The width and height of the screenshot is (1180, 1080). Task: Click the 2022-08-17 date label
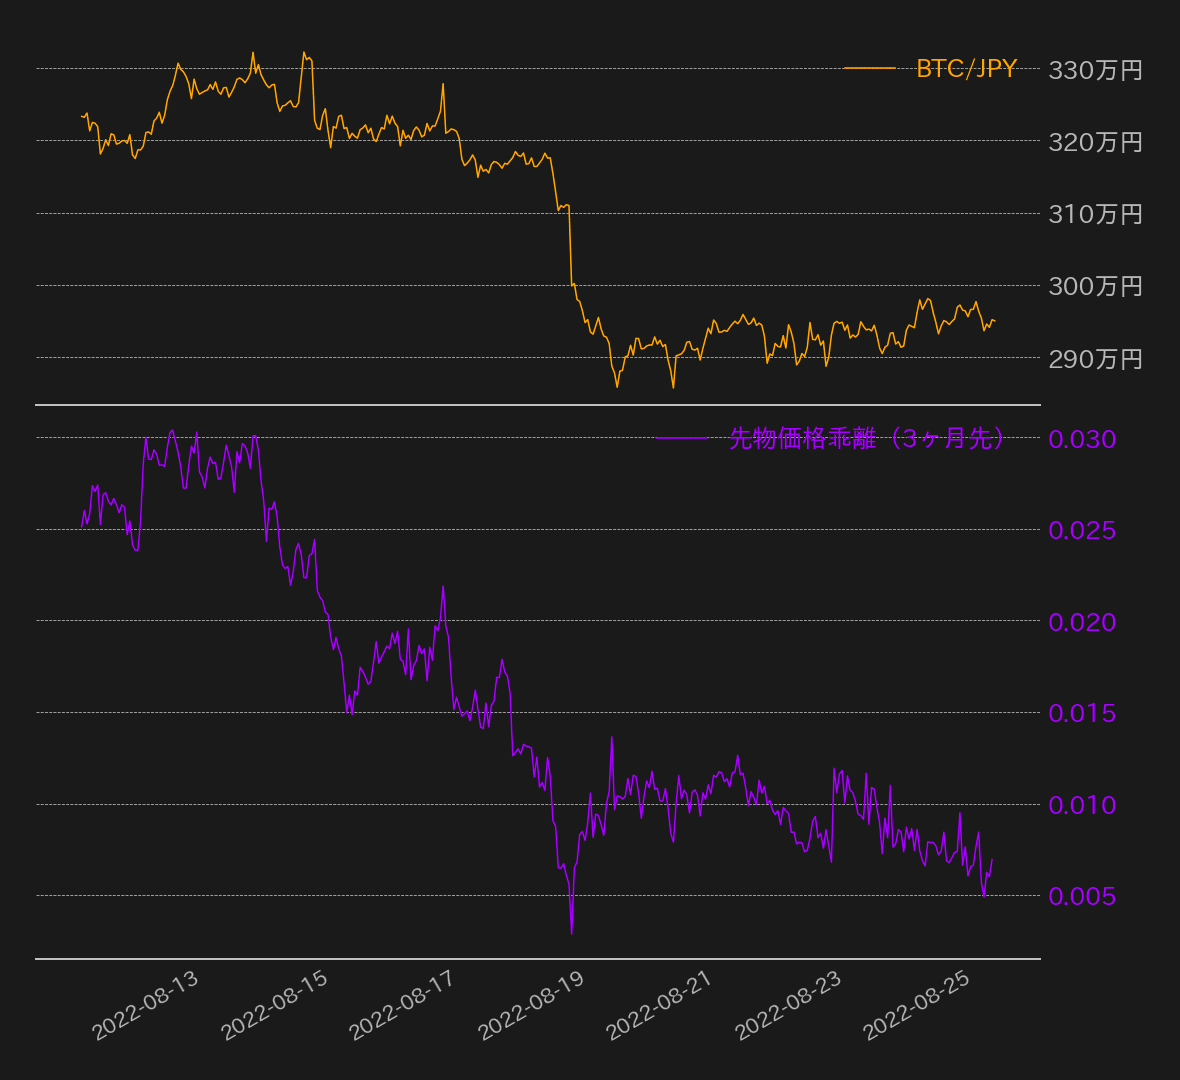tap(402, 1005)
